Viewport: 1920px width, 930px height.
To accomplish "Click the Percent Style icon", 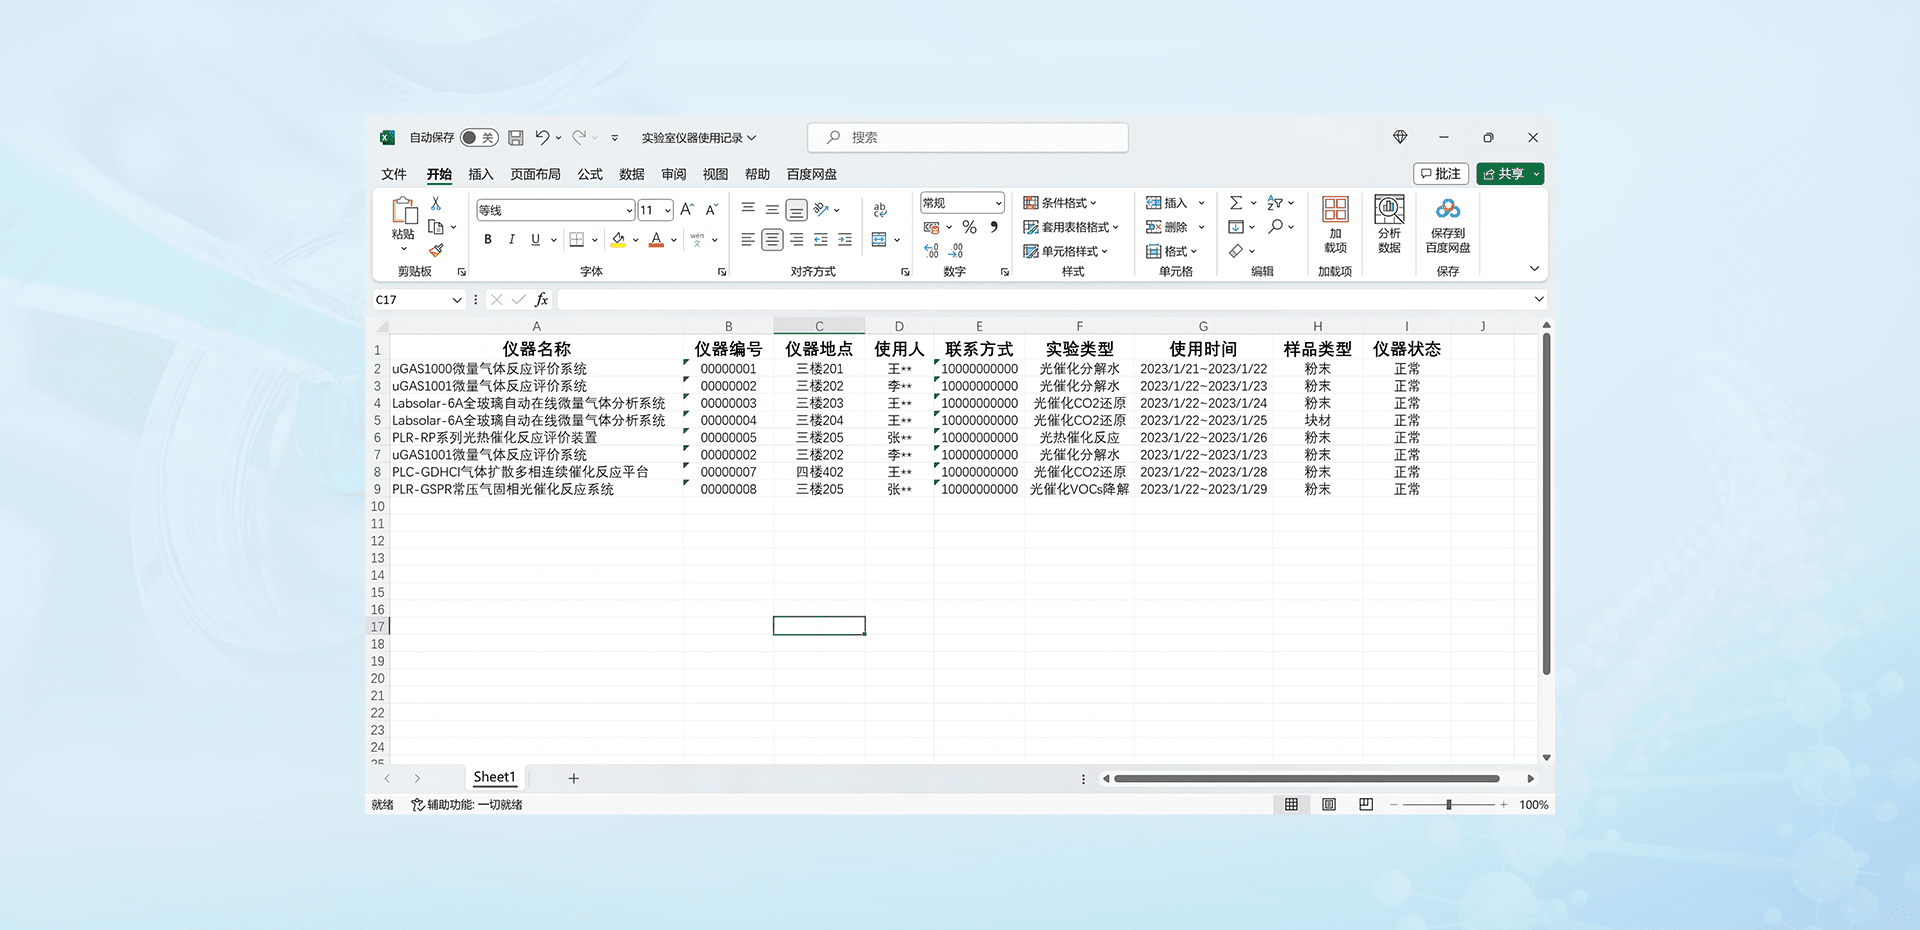I will pyautogui.click(x=969, y=228).
